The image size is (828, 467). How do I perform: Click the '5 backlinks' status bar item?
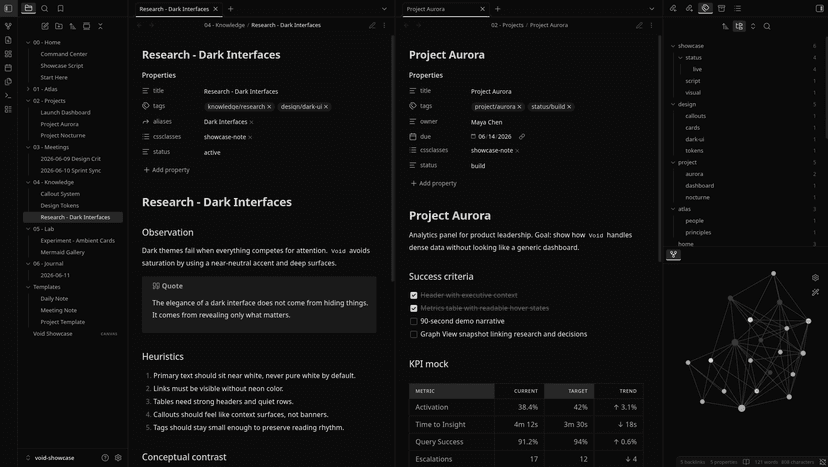[x=692, y=462]
